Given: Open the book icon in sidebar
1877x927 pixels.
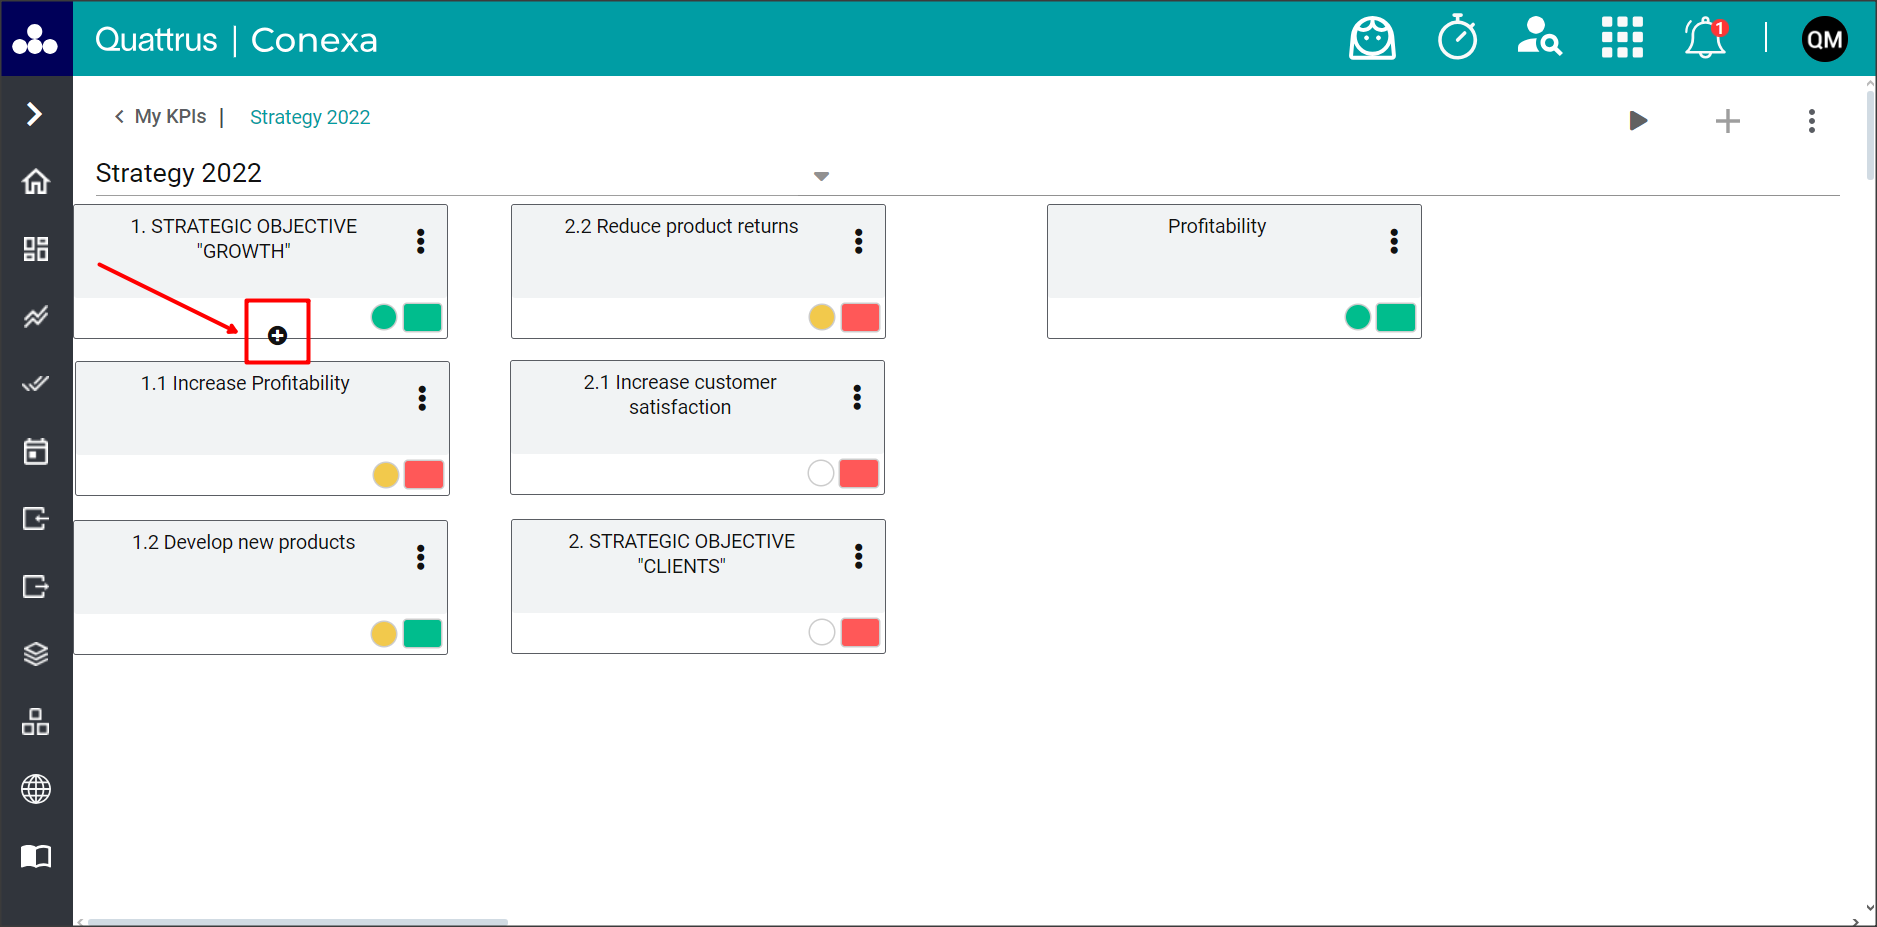Looking at the screenshot, I should point(36,857).
